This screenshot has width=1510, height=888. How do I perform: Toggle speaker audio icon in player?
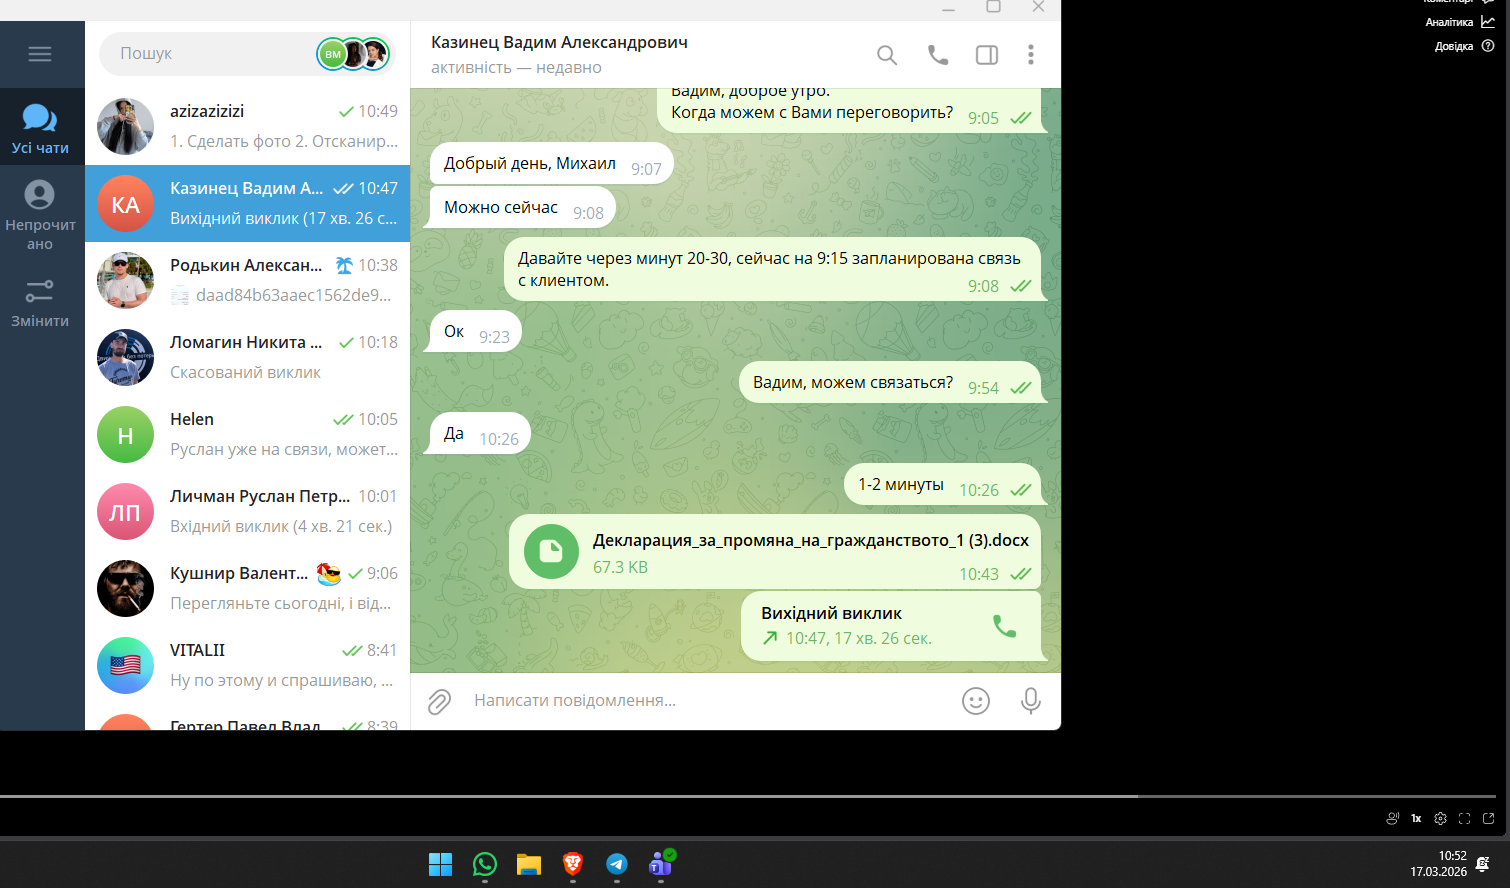click(x=1392, y=818)
